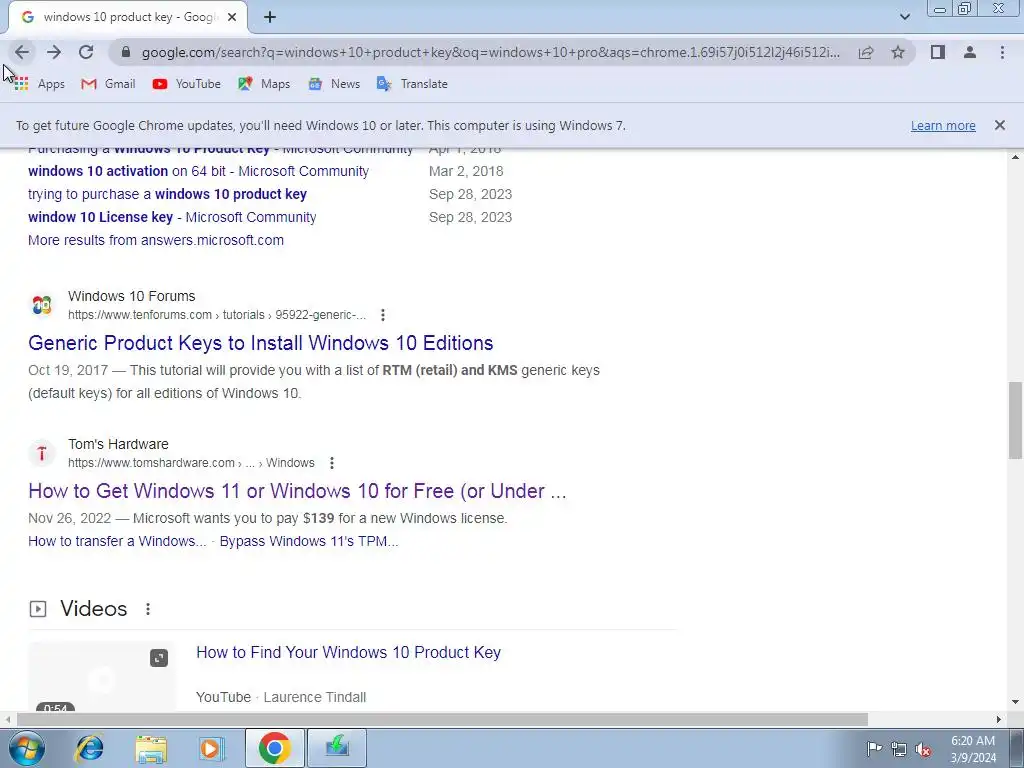Open the Apps bookmark shortcut

(x=39, y=84)
